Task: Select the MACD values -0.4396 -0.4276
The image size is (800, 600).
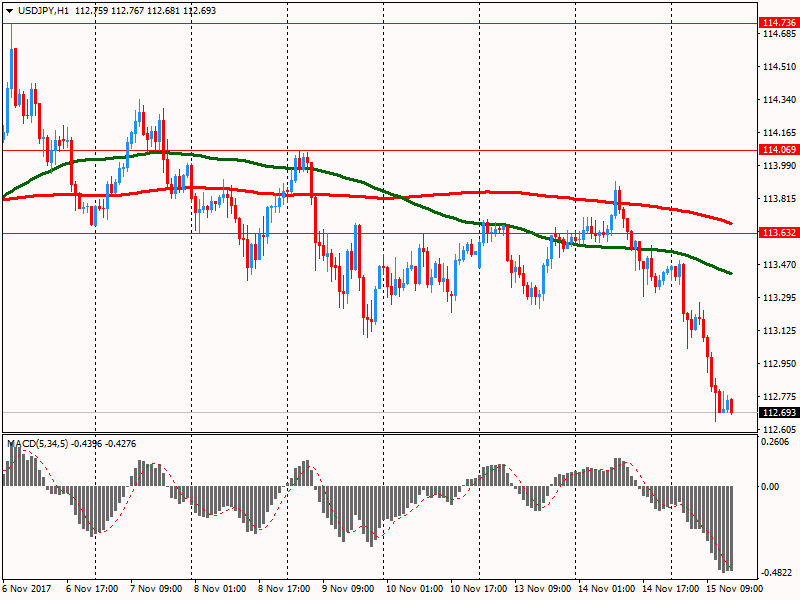Action: pos(104,444)
